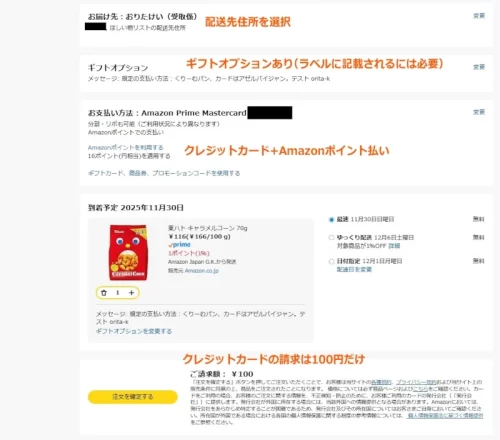
Task: Open the Amazon.co.jp seller link
Action: [x=202, y=271]
